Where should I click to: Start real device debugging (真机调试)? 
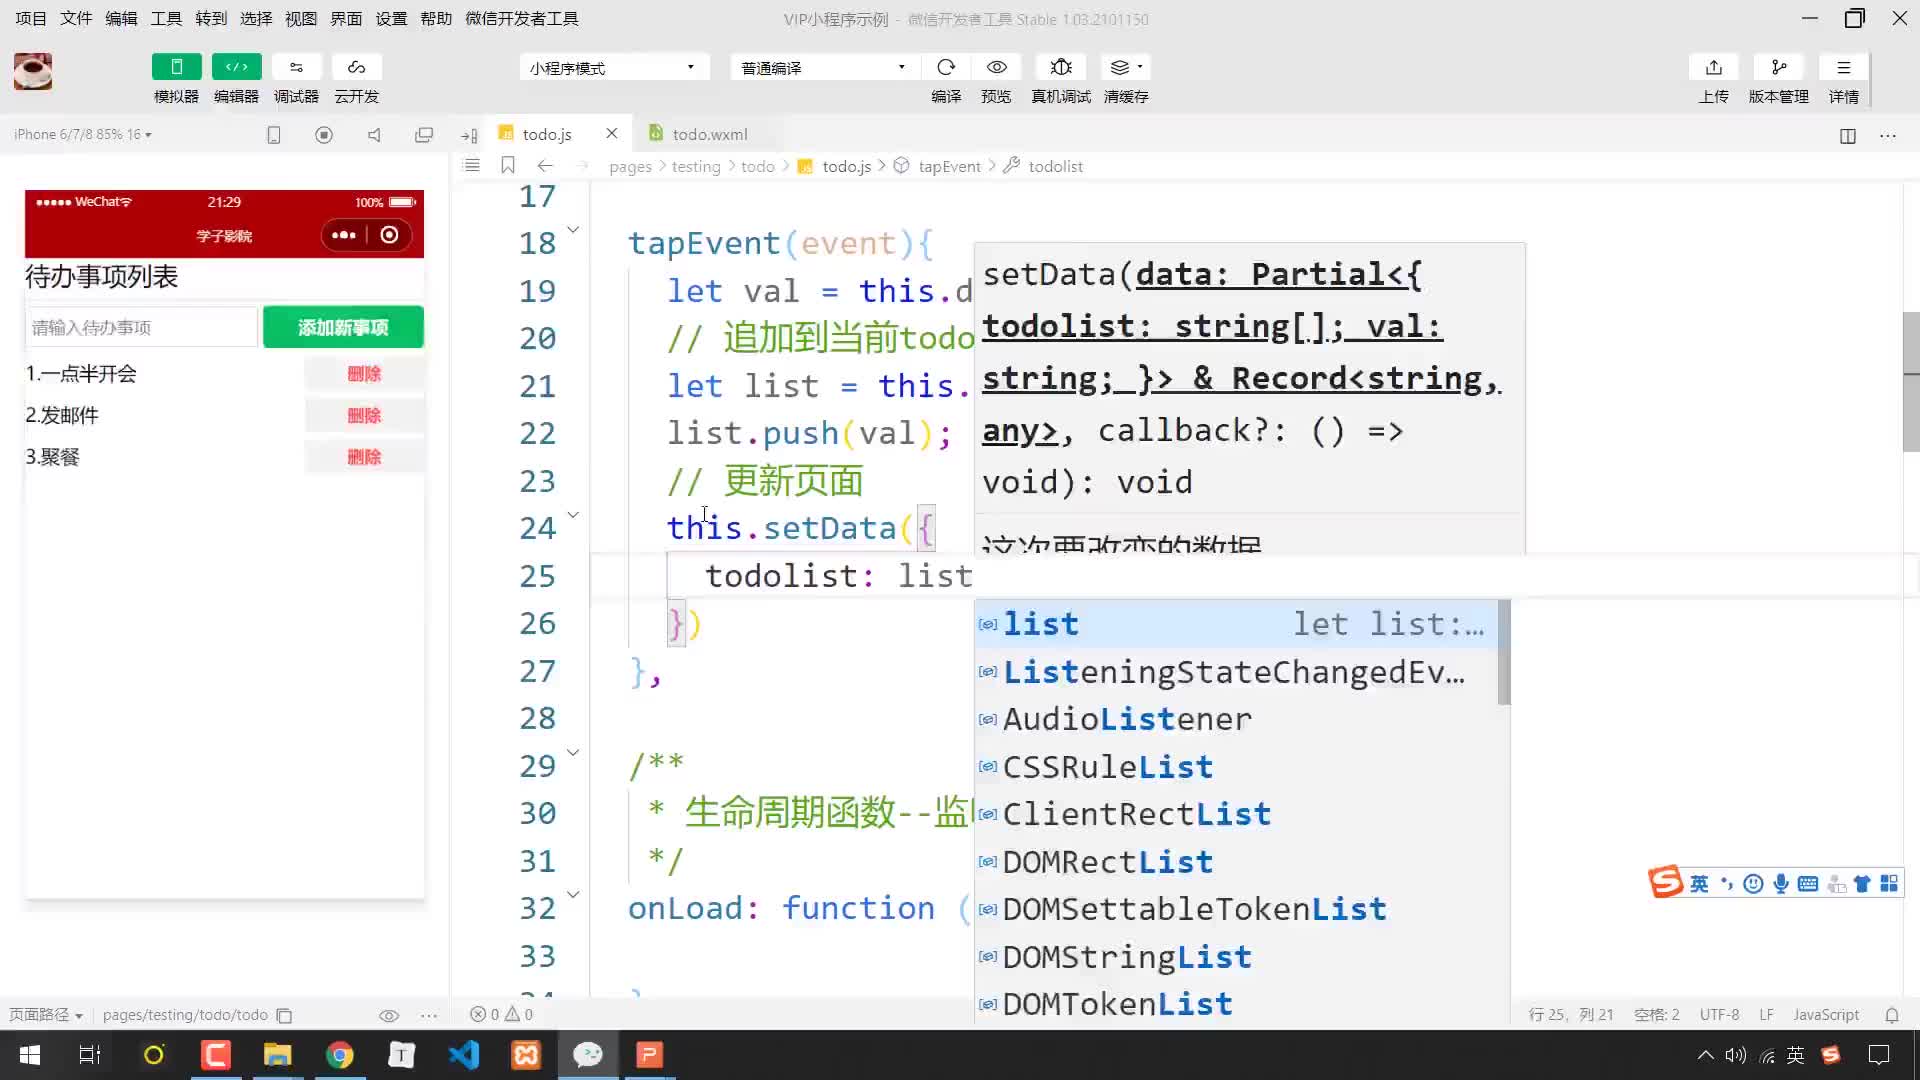coord(1061,67)
